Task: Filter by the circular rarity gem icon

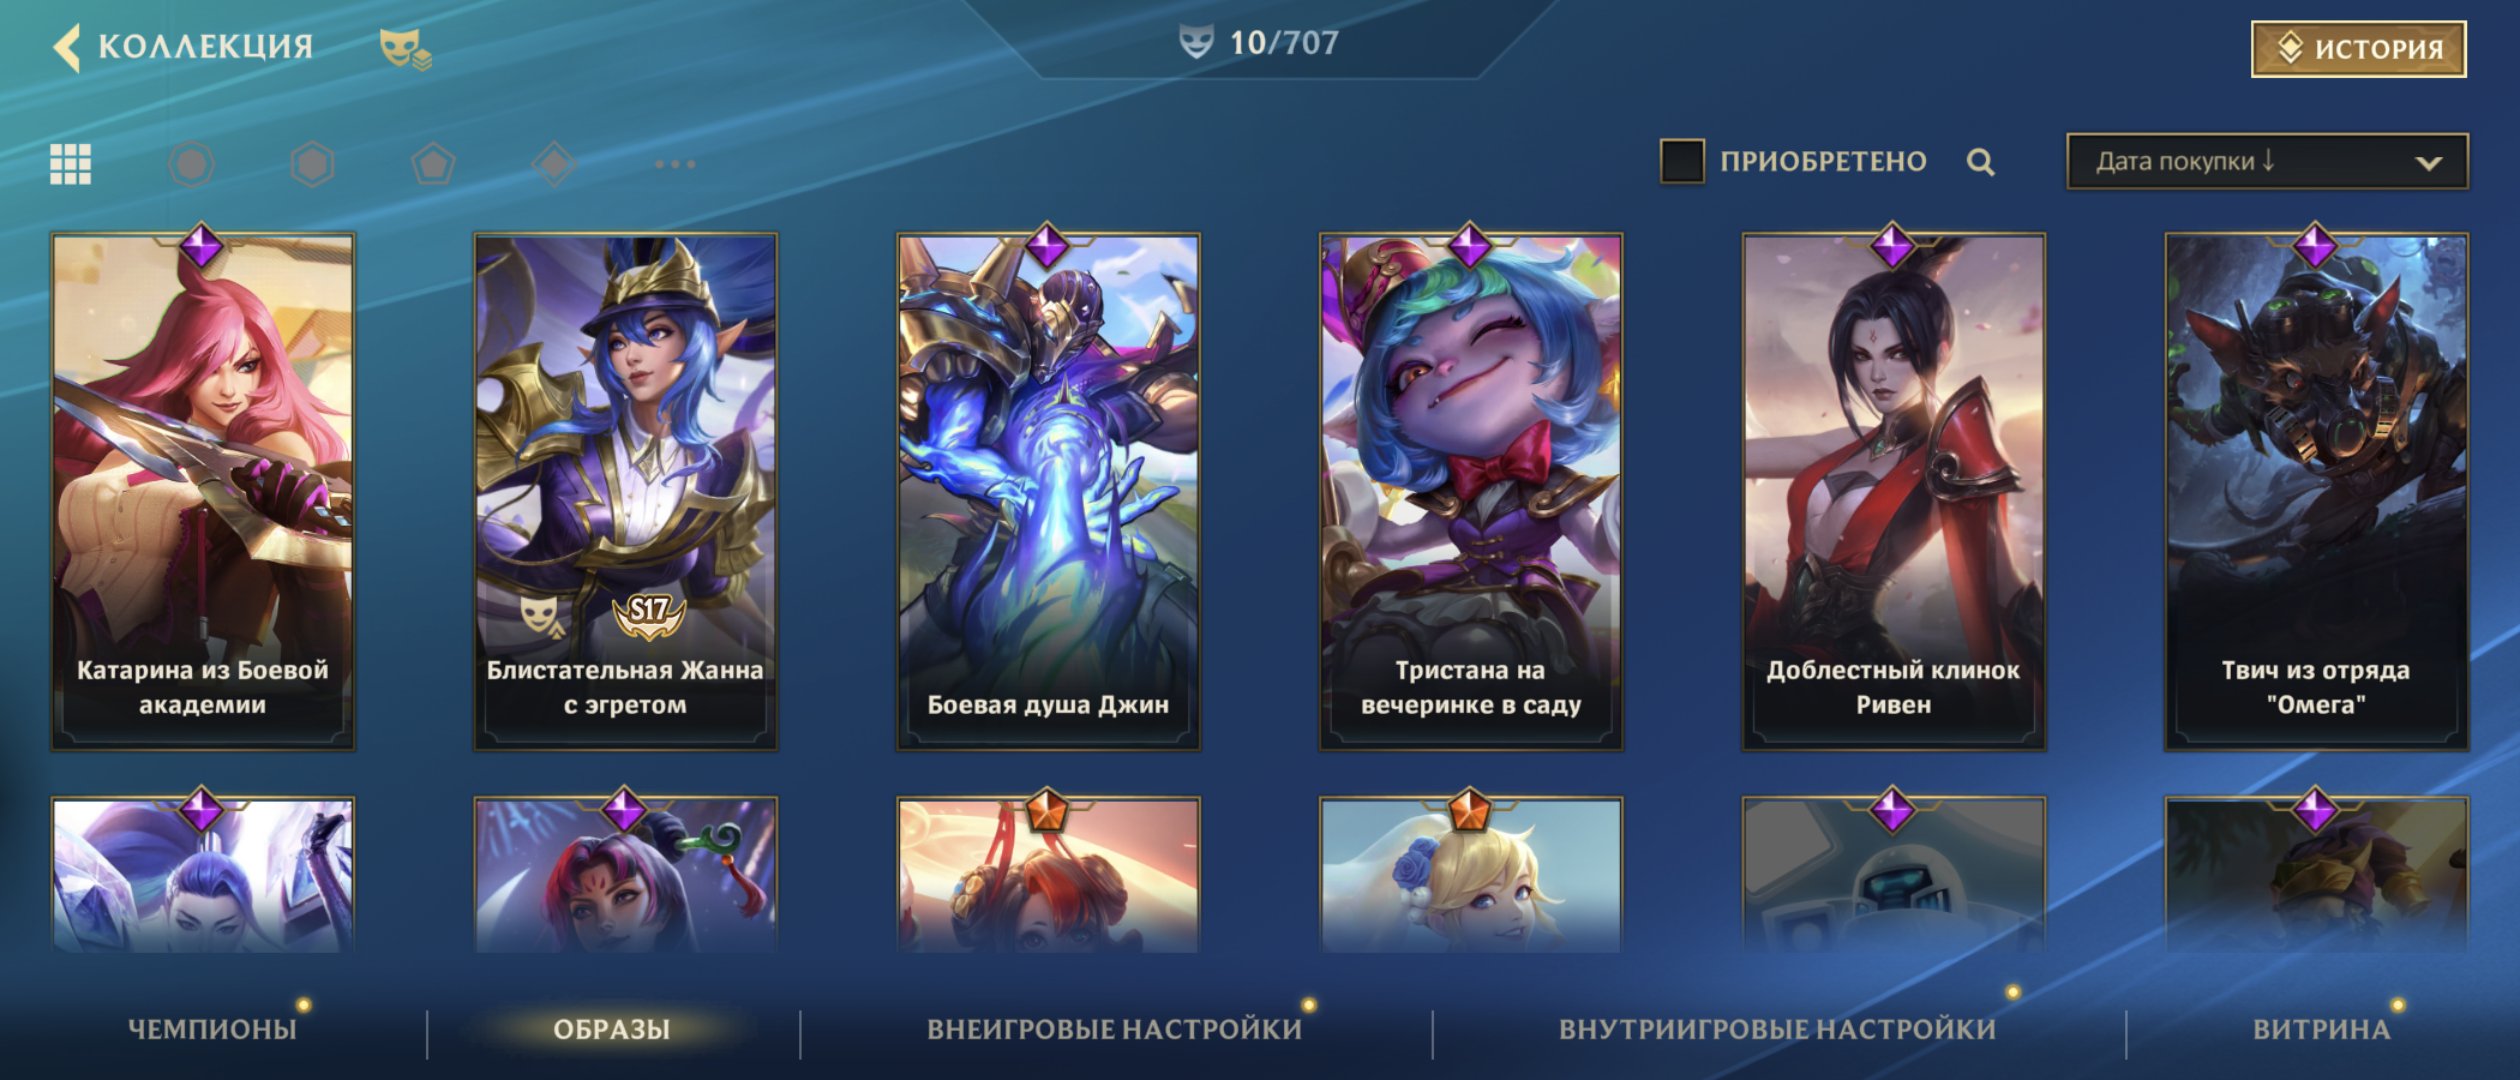Action: coord(191,164)
